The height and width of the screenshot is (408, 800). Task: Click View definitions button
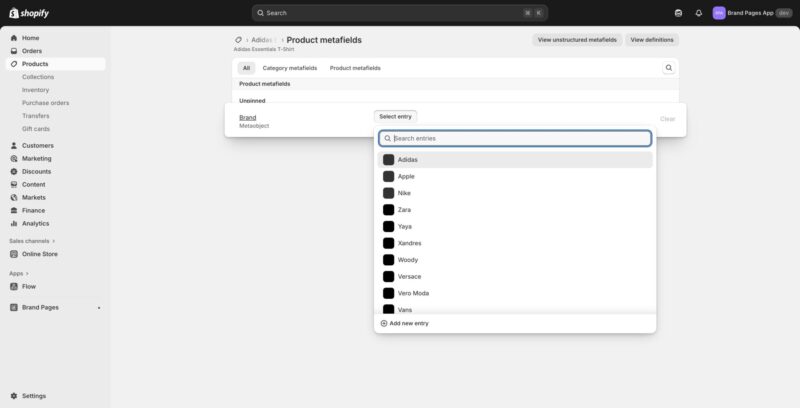(652, 40)
